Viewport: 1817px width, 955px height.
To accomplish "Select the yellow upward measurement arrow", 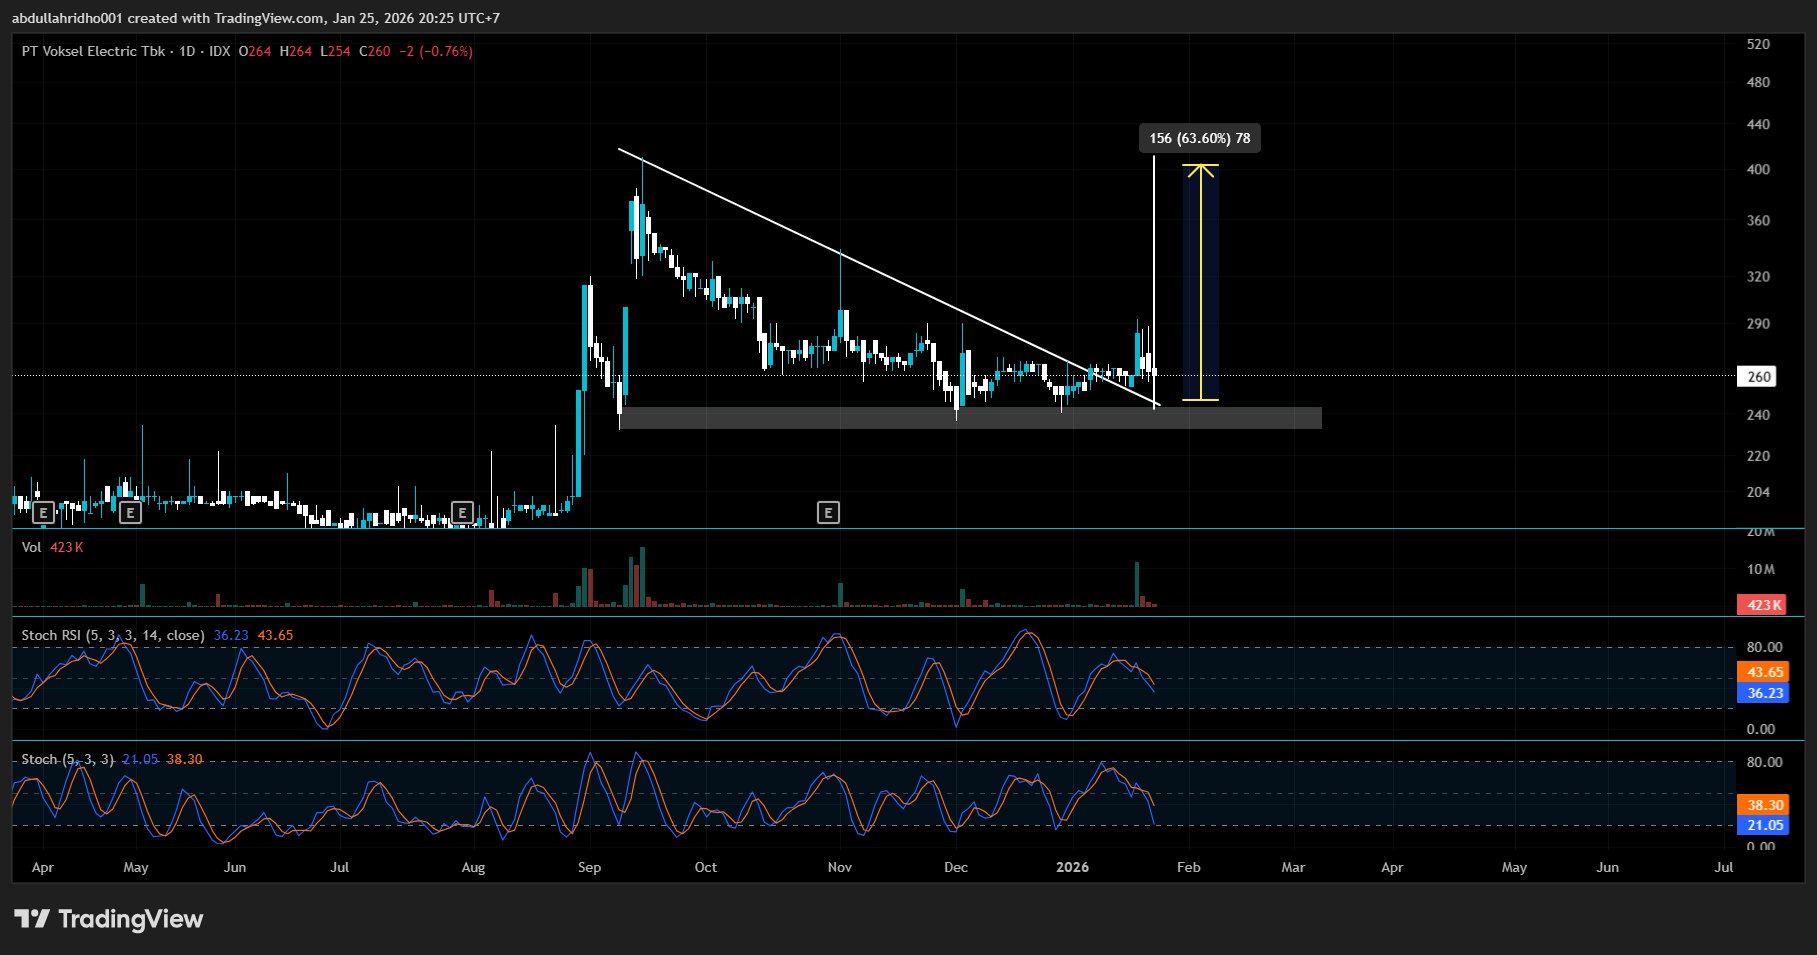I will pos(1200,282).
